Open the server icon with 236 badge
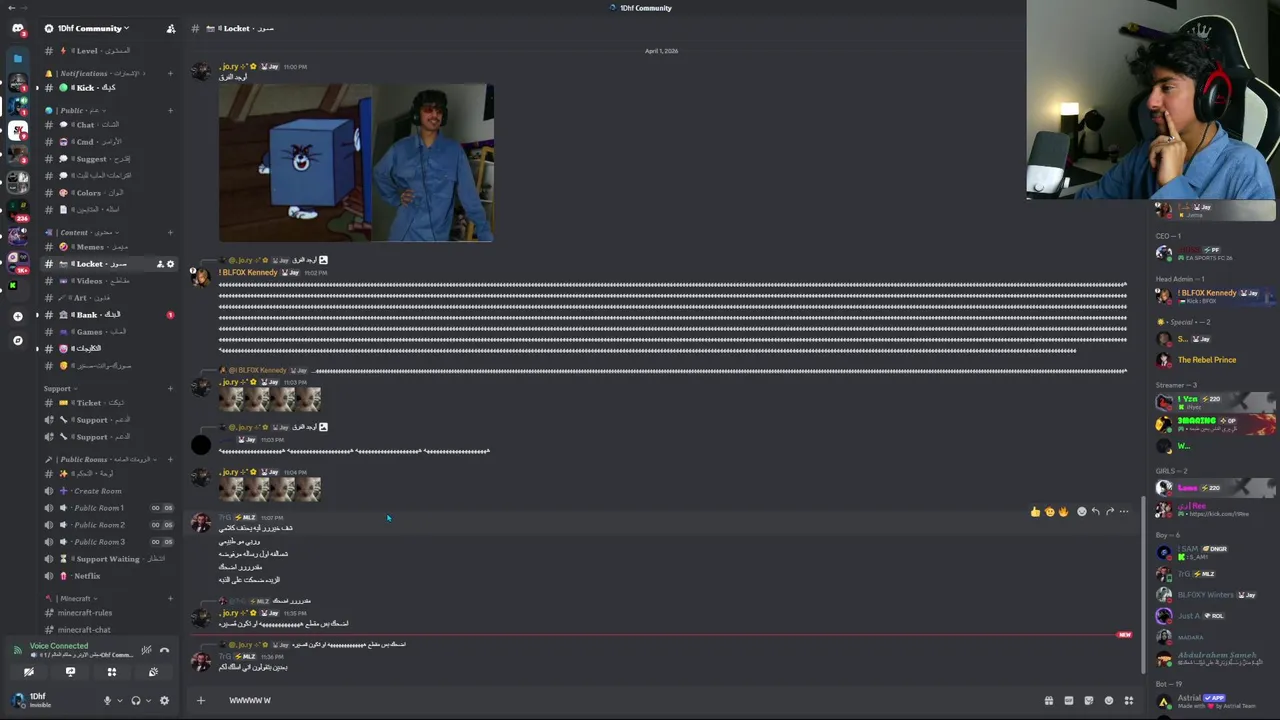Image resolution: width=1280 pixels, height=720 pixels. coord(18,209)
